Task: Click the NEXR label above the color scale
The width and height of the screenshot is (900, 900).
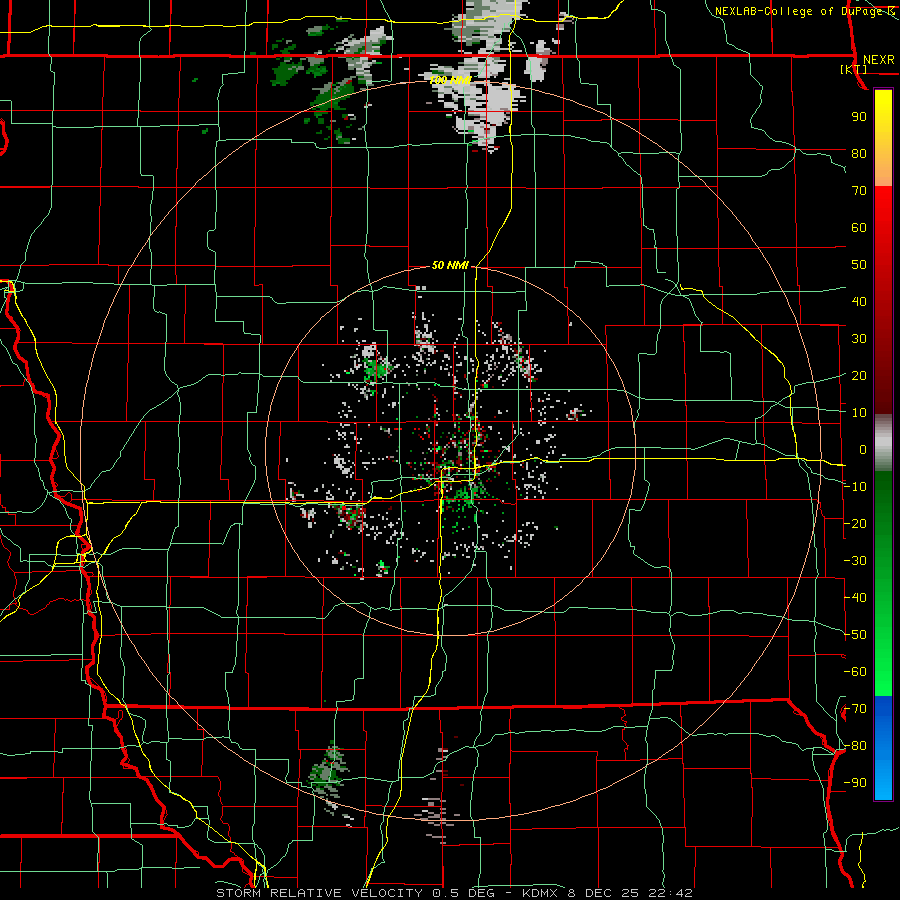Action: (878, 60)
